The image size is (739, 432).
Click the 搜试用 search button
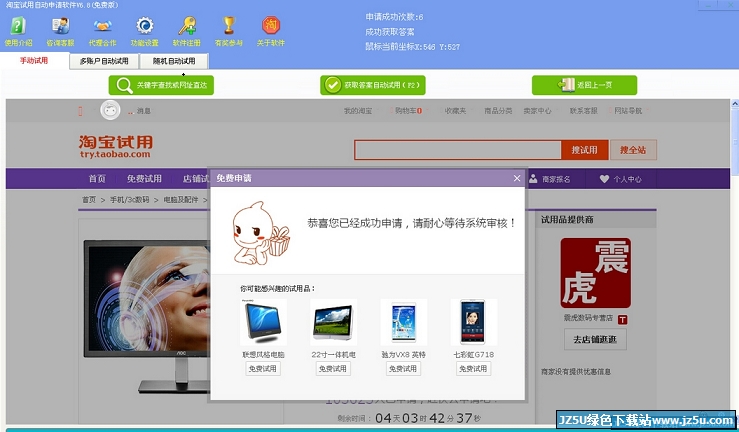point(584,150)
